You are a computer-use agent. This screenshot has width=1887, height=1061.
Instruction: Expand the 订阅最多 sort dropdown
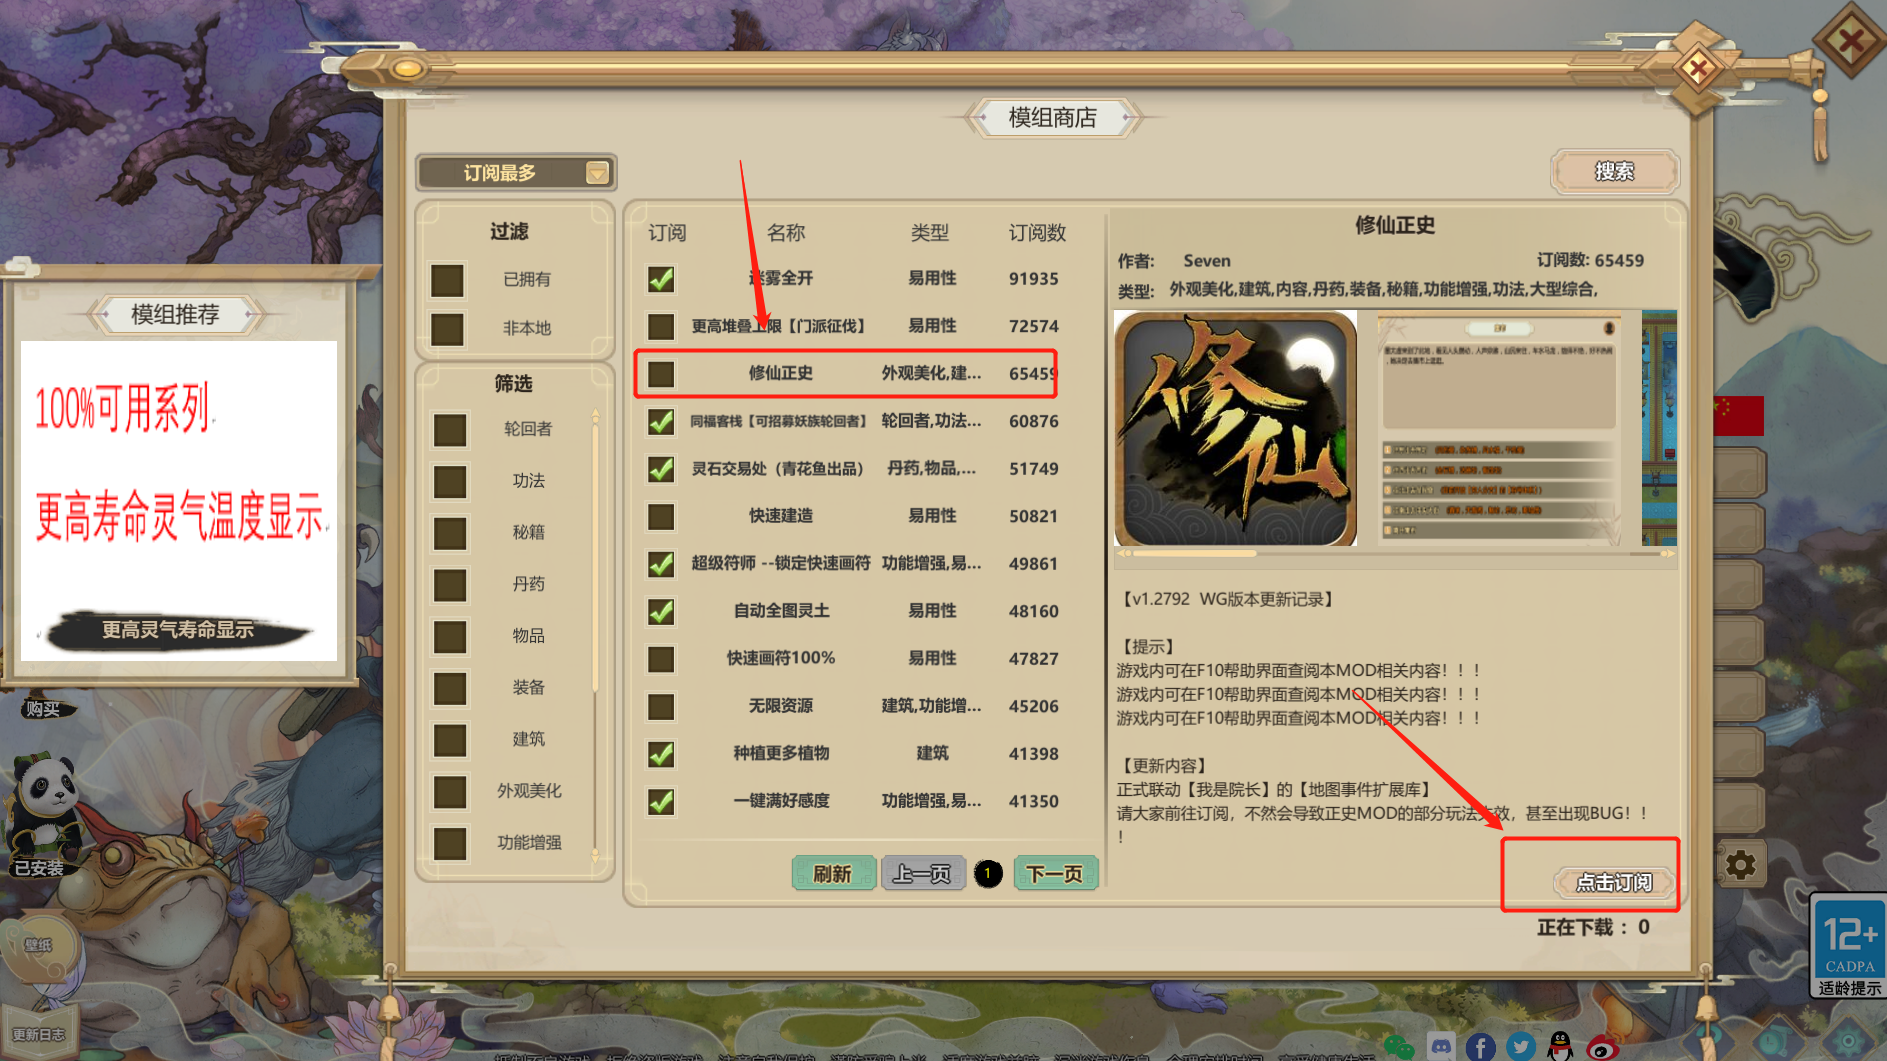[516, 173]
